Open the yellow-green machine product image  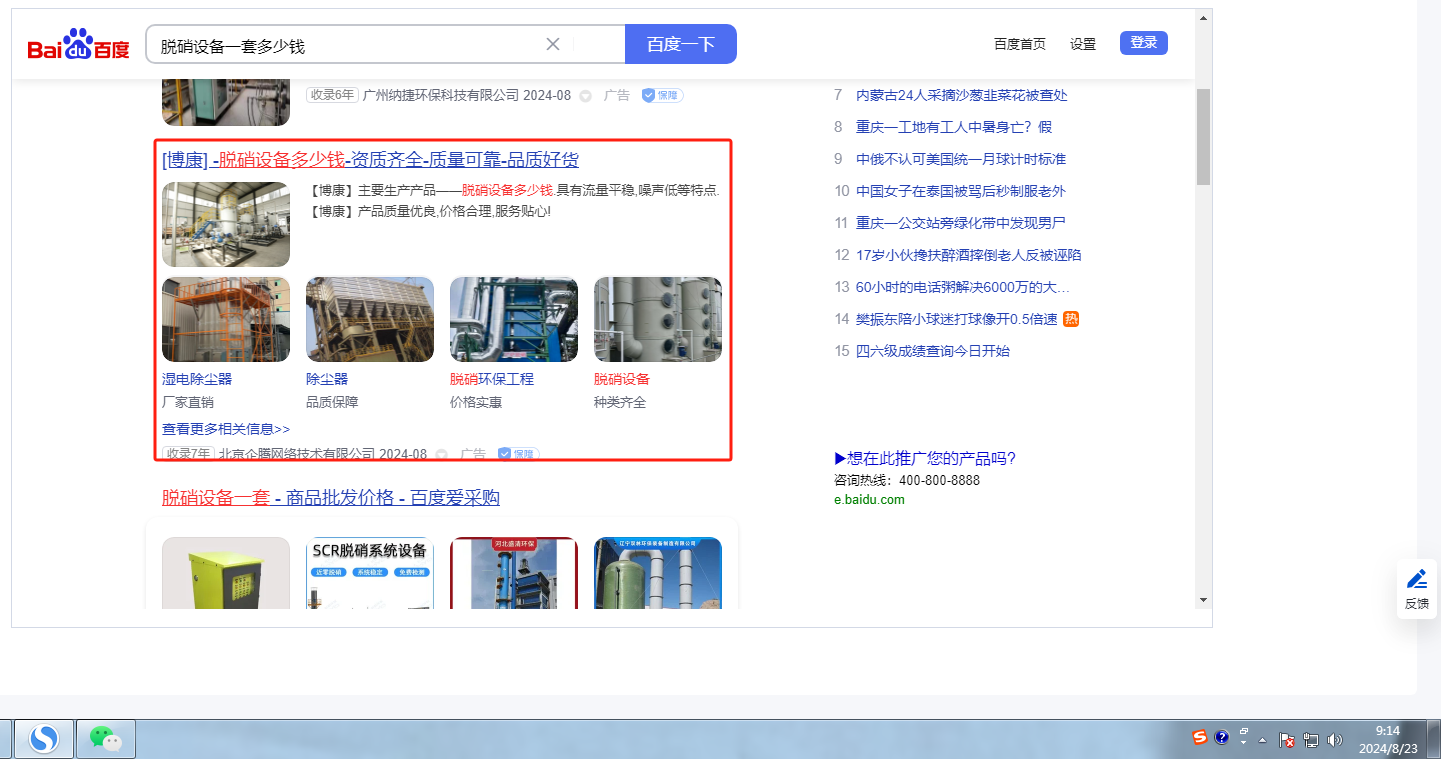coord(226,573)
